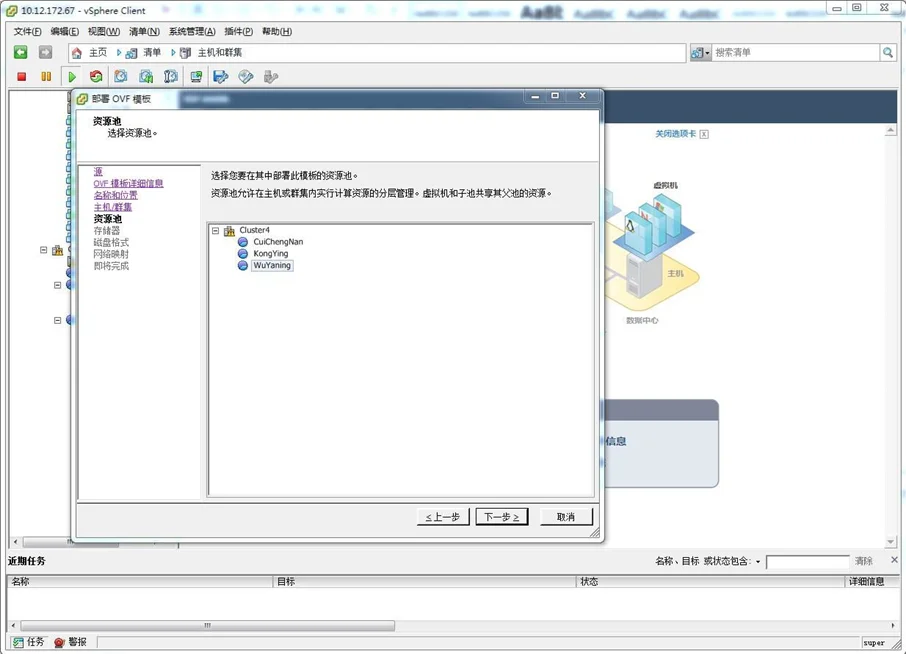906x654 pixels.
Task: Click the recent tasks filter text field
Action: click(x=808, y=562)
